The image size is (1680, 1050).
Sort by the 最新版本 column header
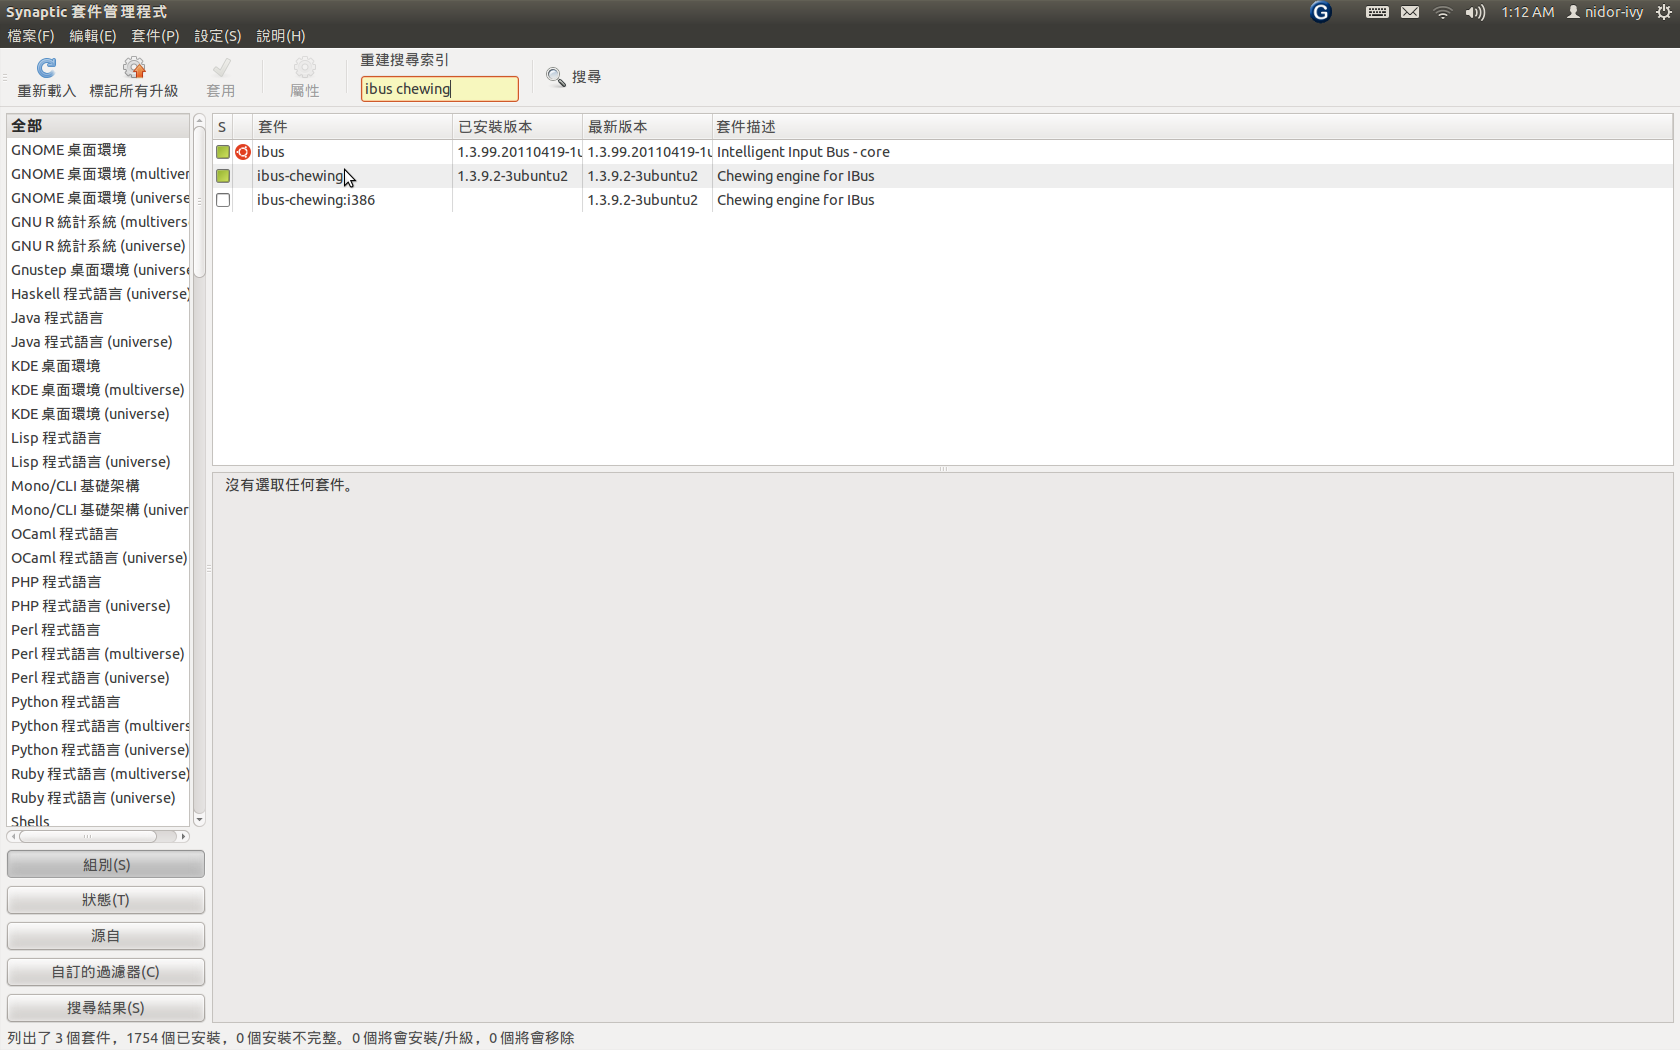pos(647,127)
